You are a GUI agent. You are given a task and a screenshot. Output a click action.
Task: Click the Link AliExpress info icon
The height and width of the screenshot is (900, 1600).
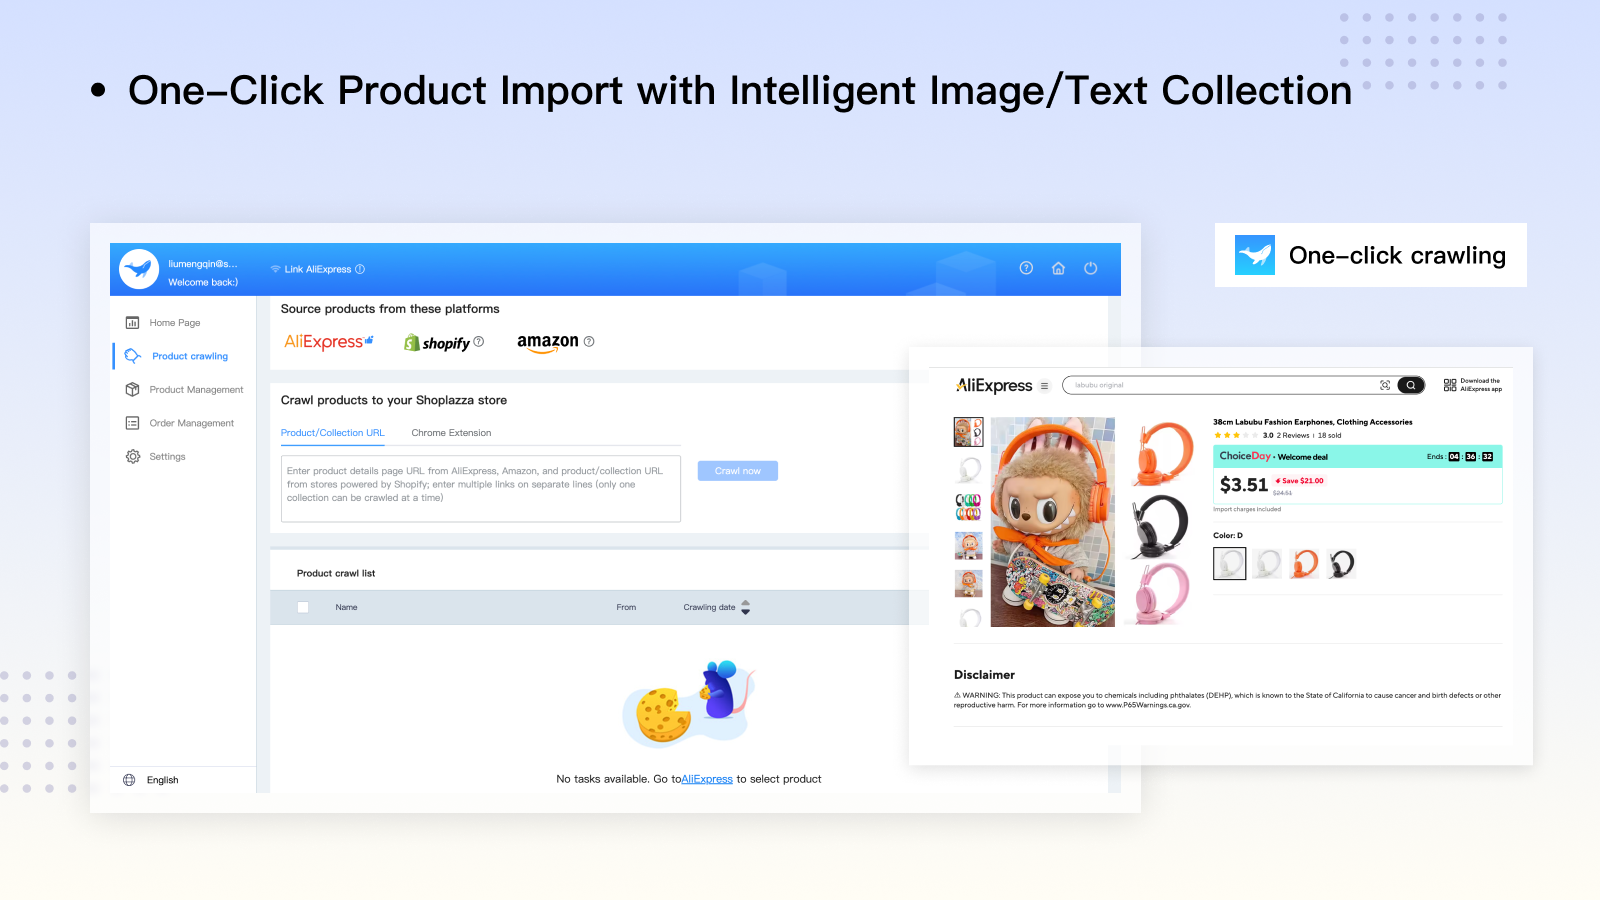(360, 269)
